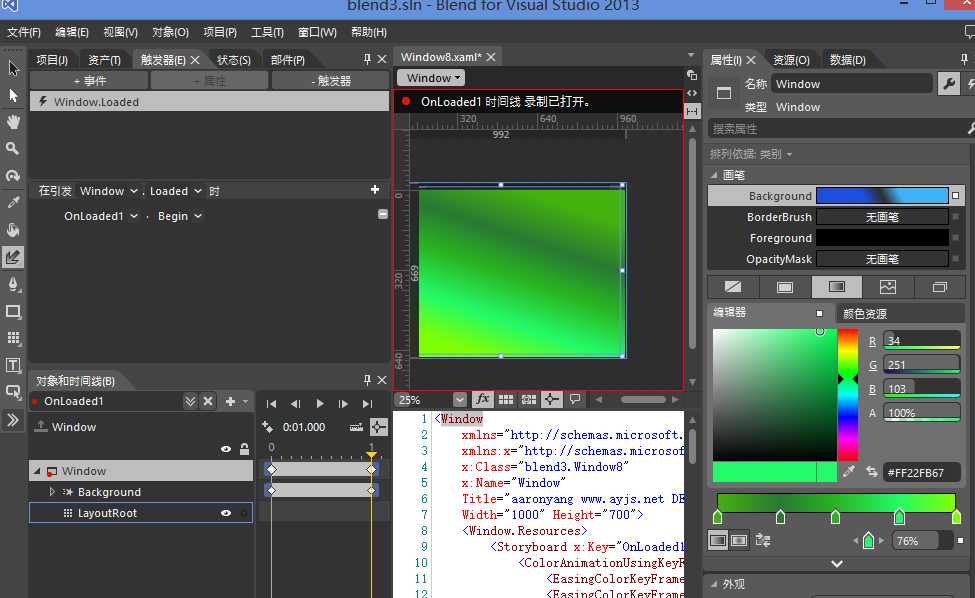Select the TextBlock tool
Screen dimensions: 975x598
(13, 365)
